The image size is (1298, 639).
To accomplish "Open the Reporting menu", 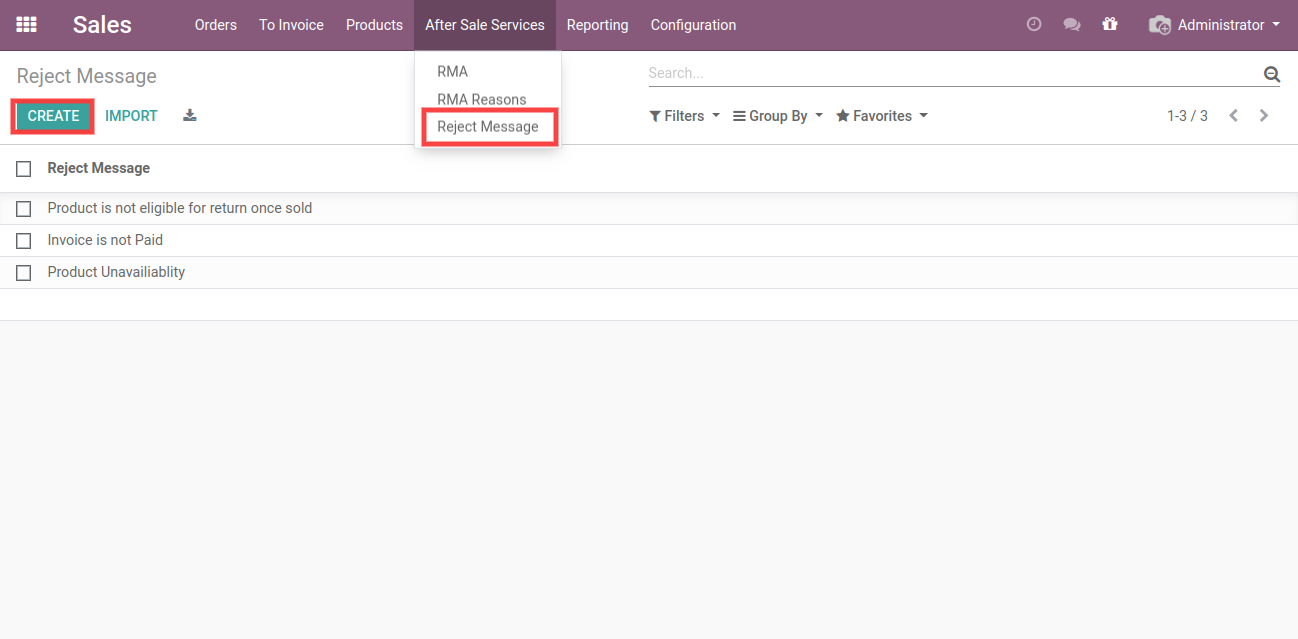I will [597, 25].
